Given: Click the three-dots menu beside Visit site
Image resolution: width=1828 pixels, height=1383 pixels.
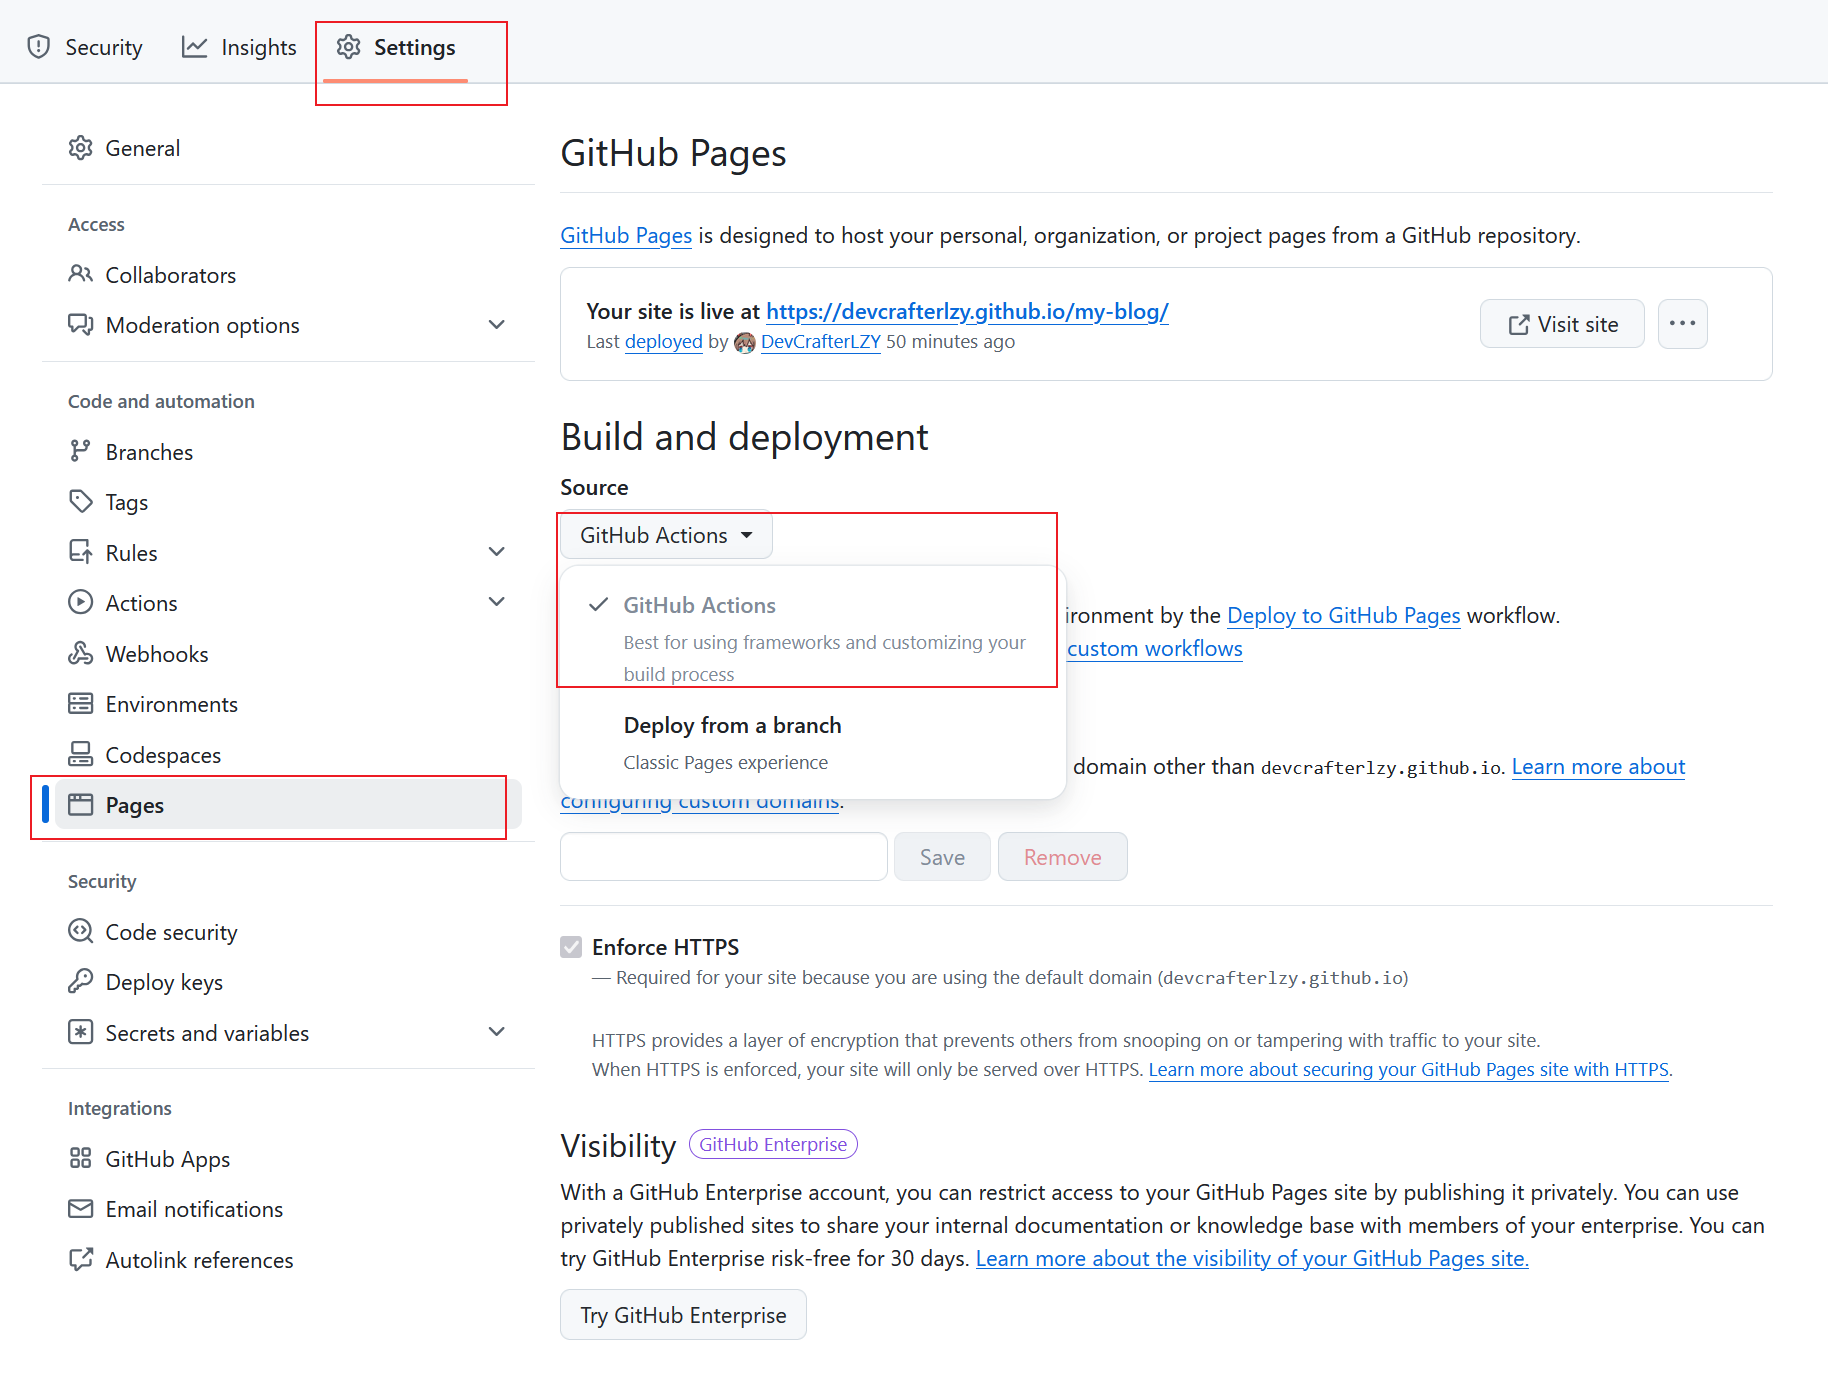Looking at the screenshot, I should (1682, 324).
